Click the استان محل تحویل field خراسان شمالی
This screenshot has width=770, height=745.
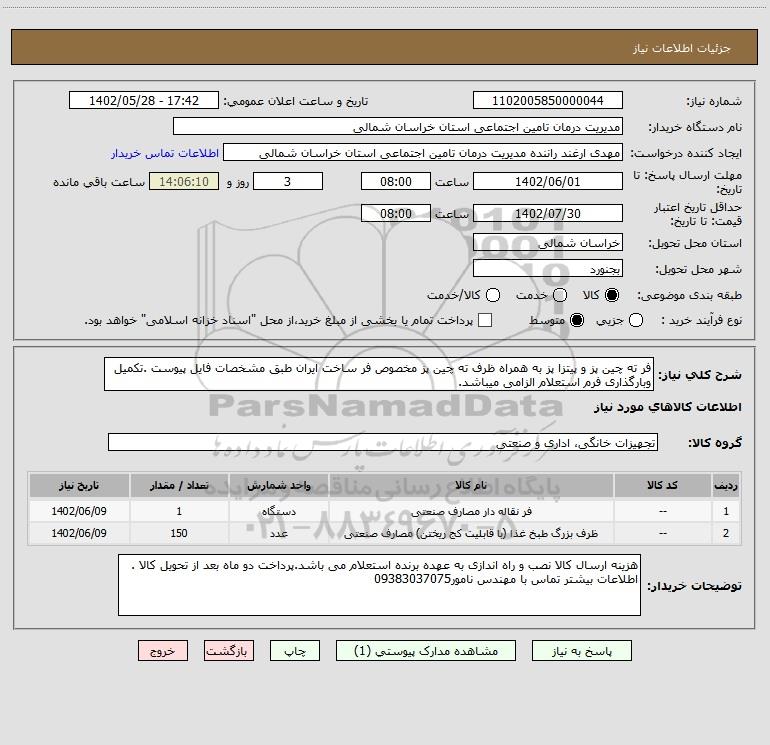point(548,243)
